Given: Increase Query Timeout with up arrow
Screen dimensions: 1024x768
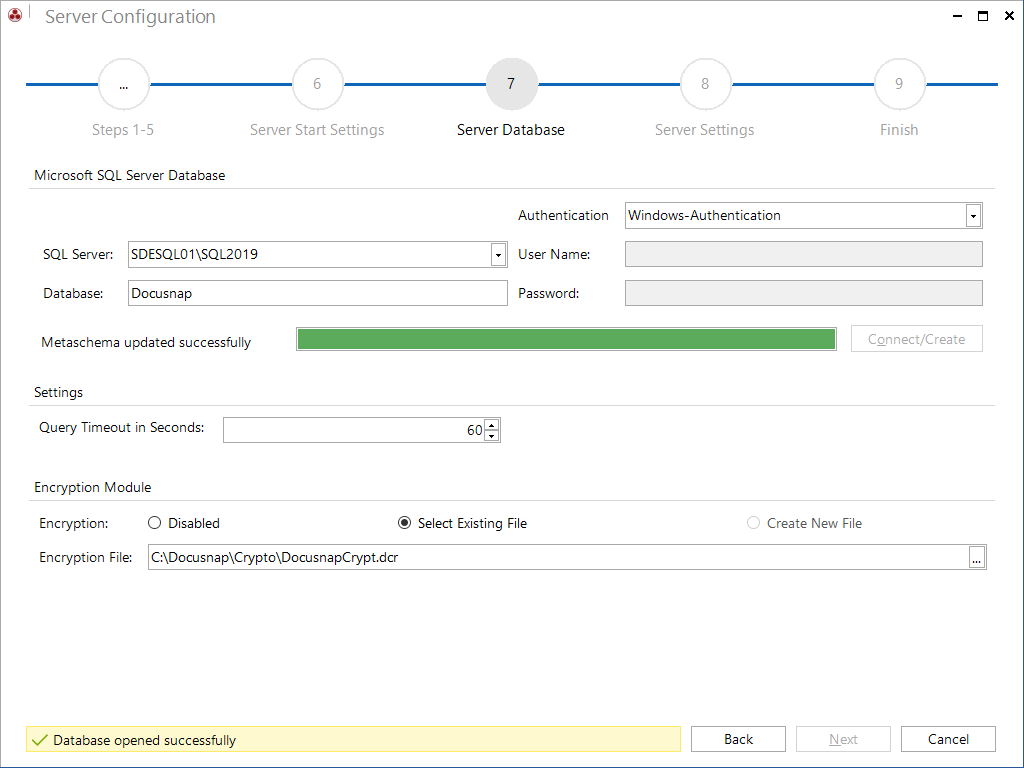Looking at the screenshot, I should (492, 425).
